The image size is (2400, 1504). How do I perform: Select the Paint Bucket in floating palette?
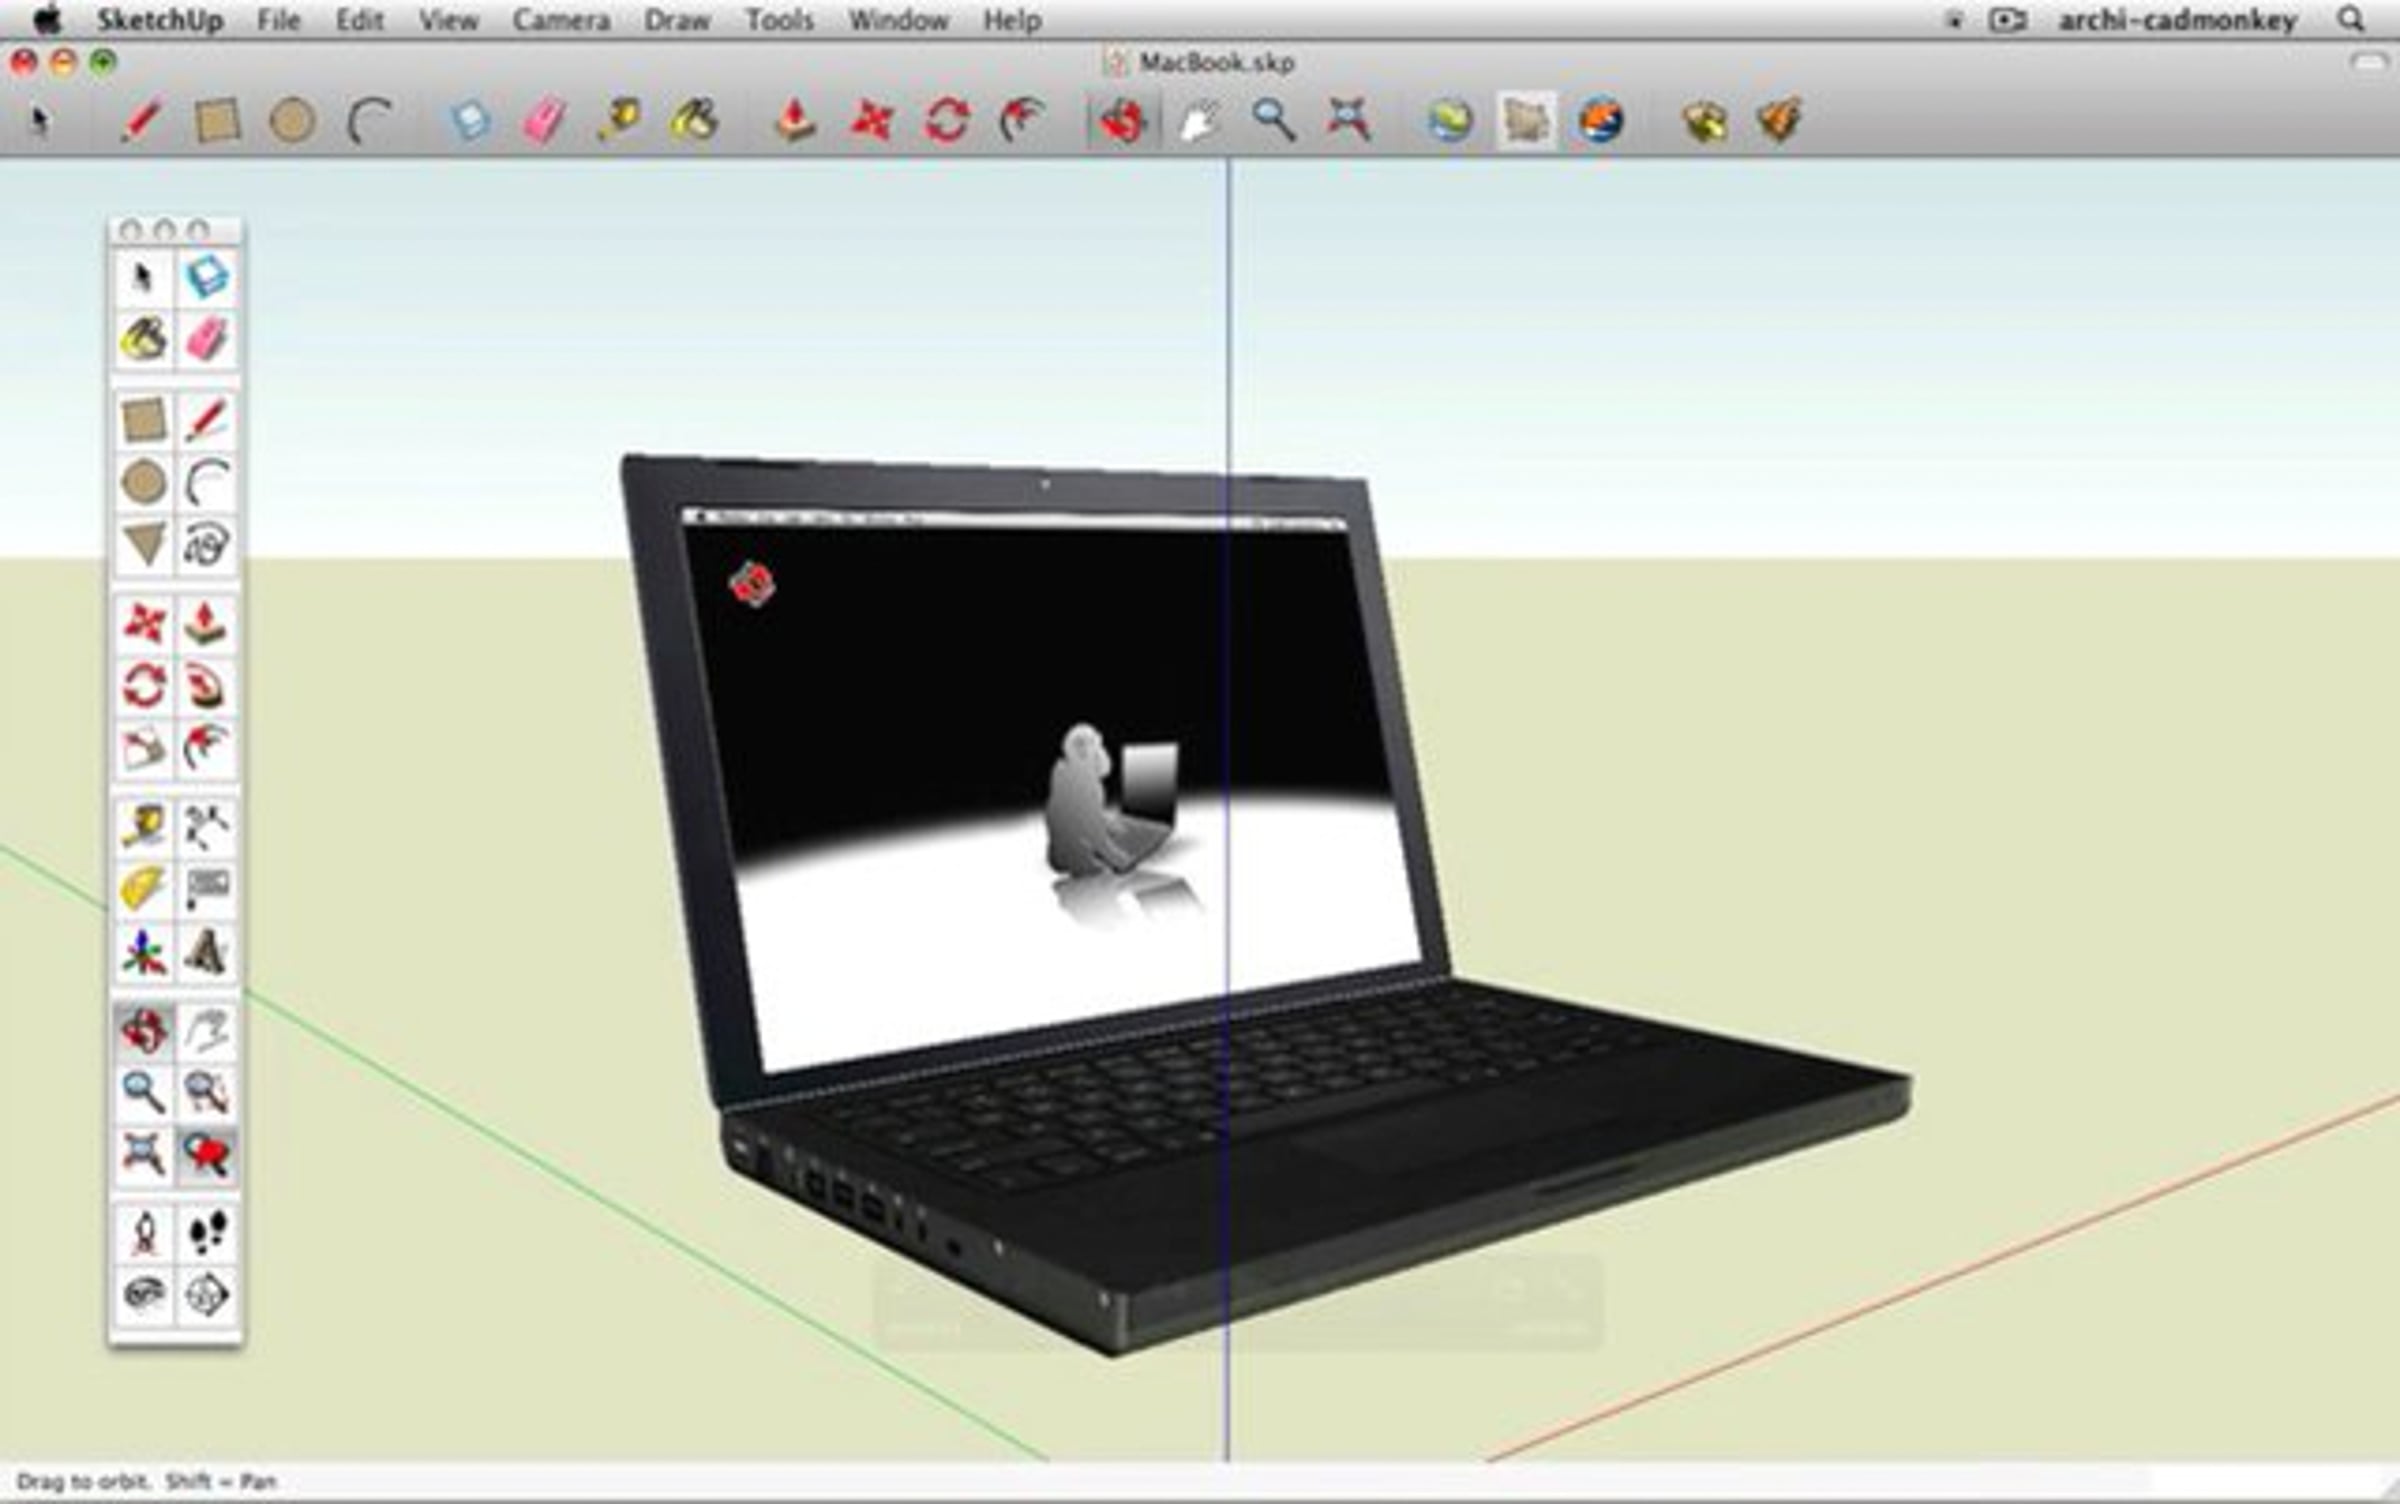[144, 339]
